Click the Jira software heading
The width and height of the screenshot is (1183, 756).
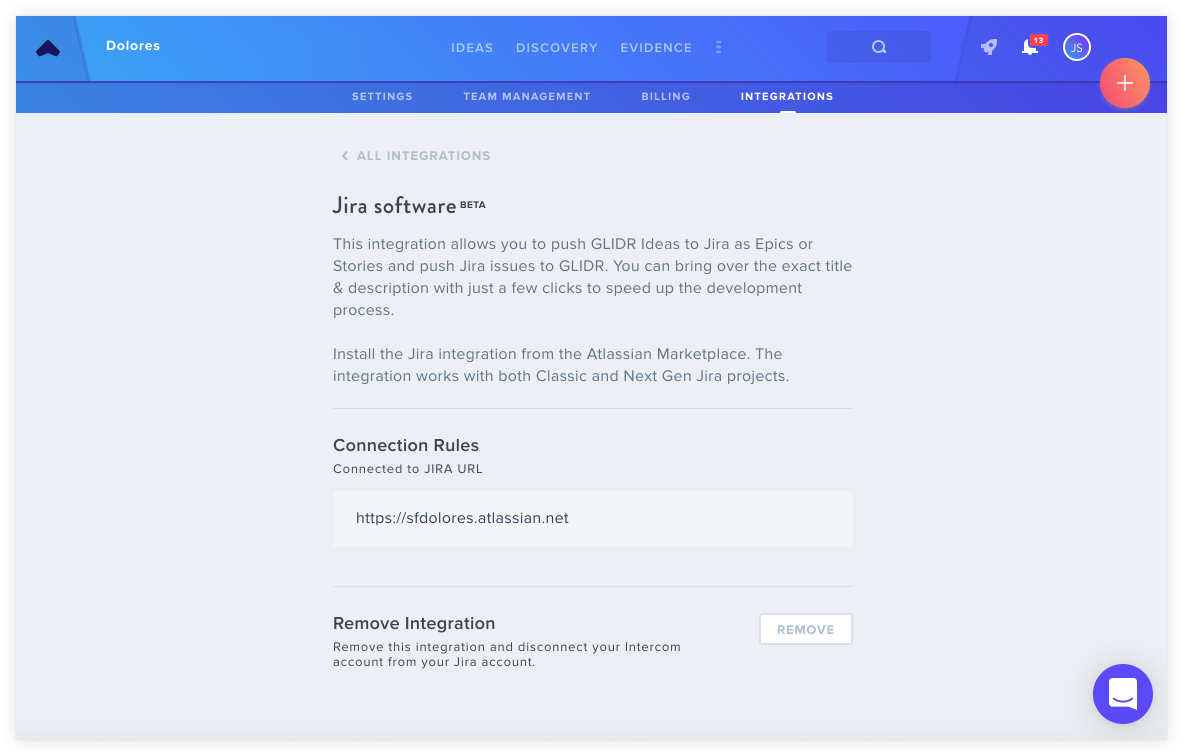coord(395,206)
